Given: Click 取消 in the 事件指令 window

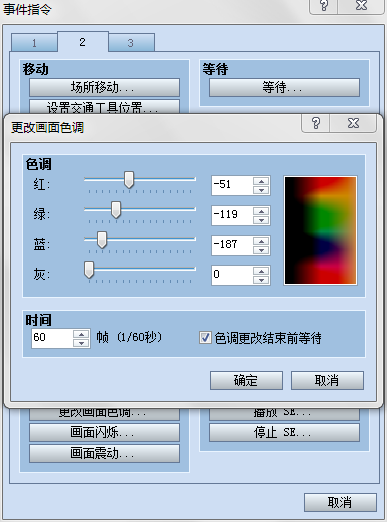Looking at the screenshot, I should (340, 502).
